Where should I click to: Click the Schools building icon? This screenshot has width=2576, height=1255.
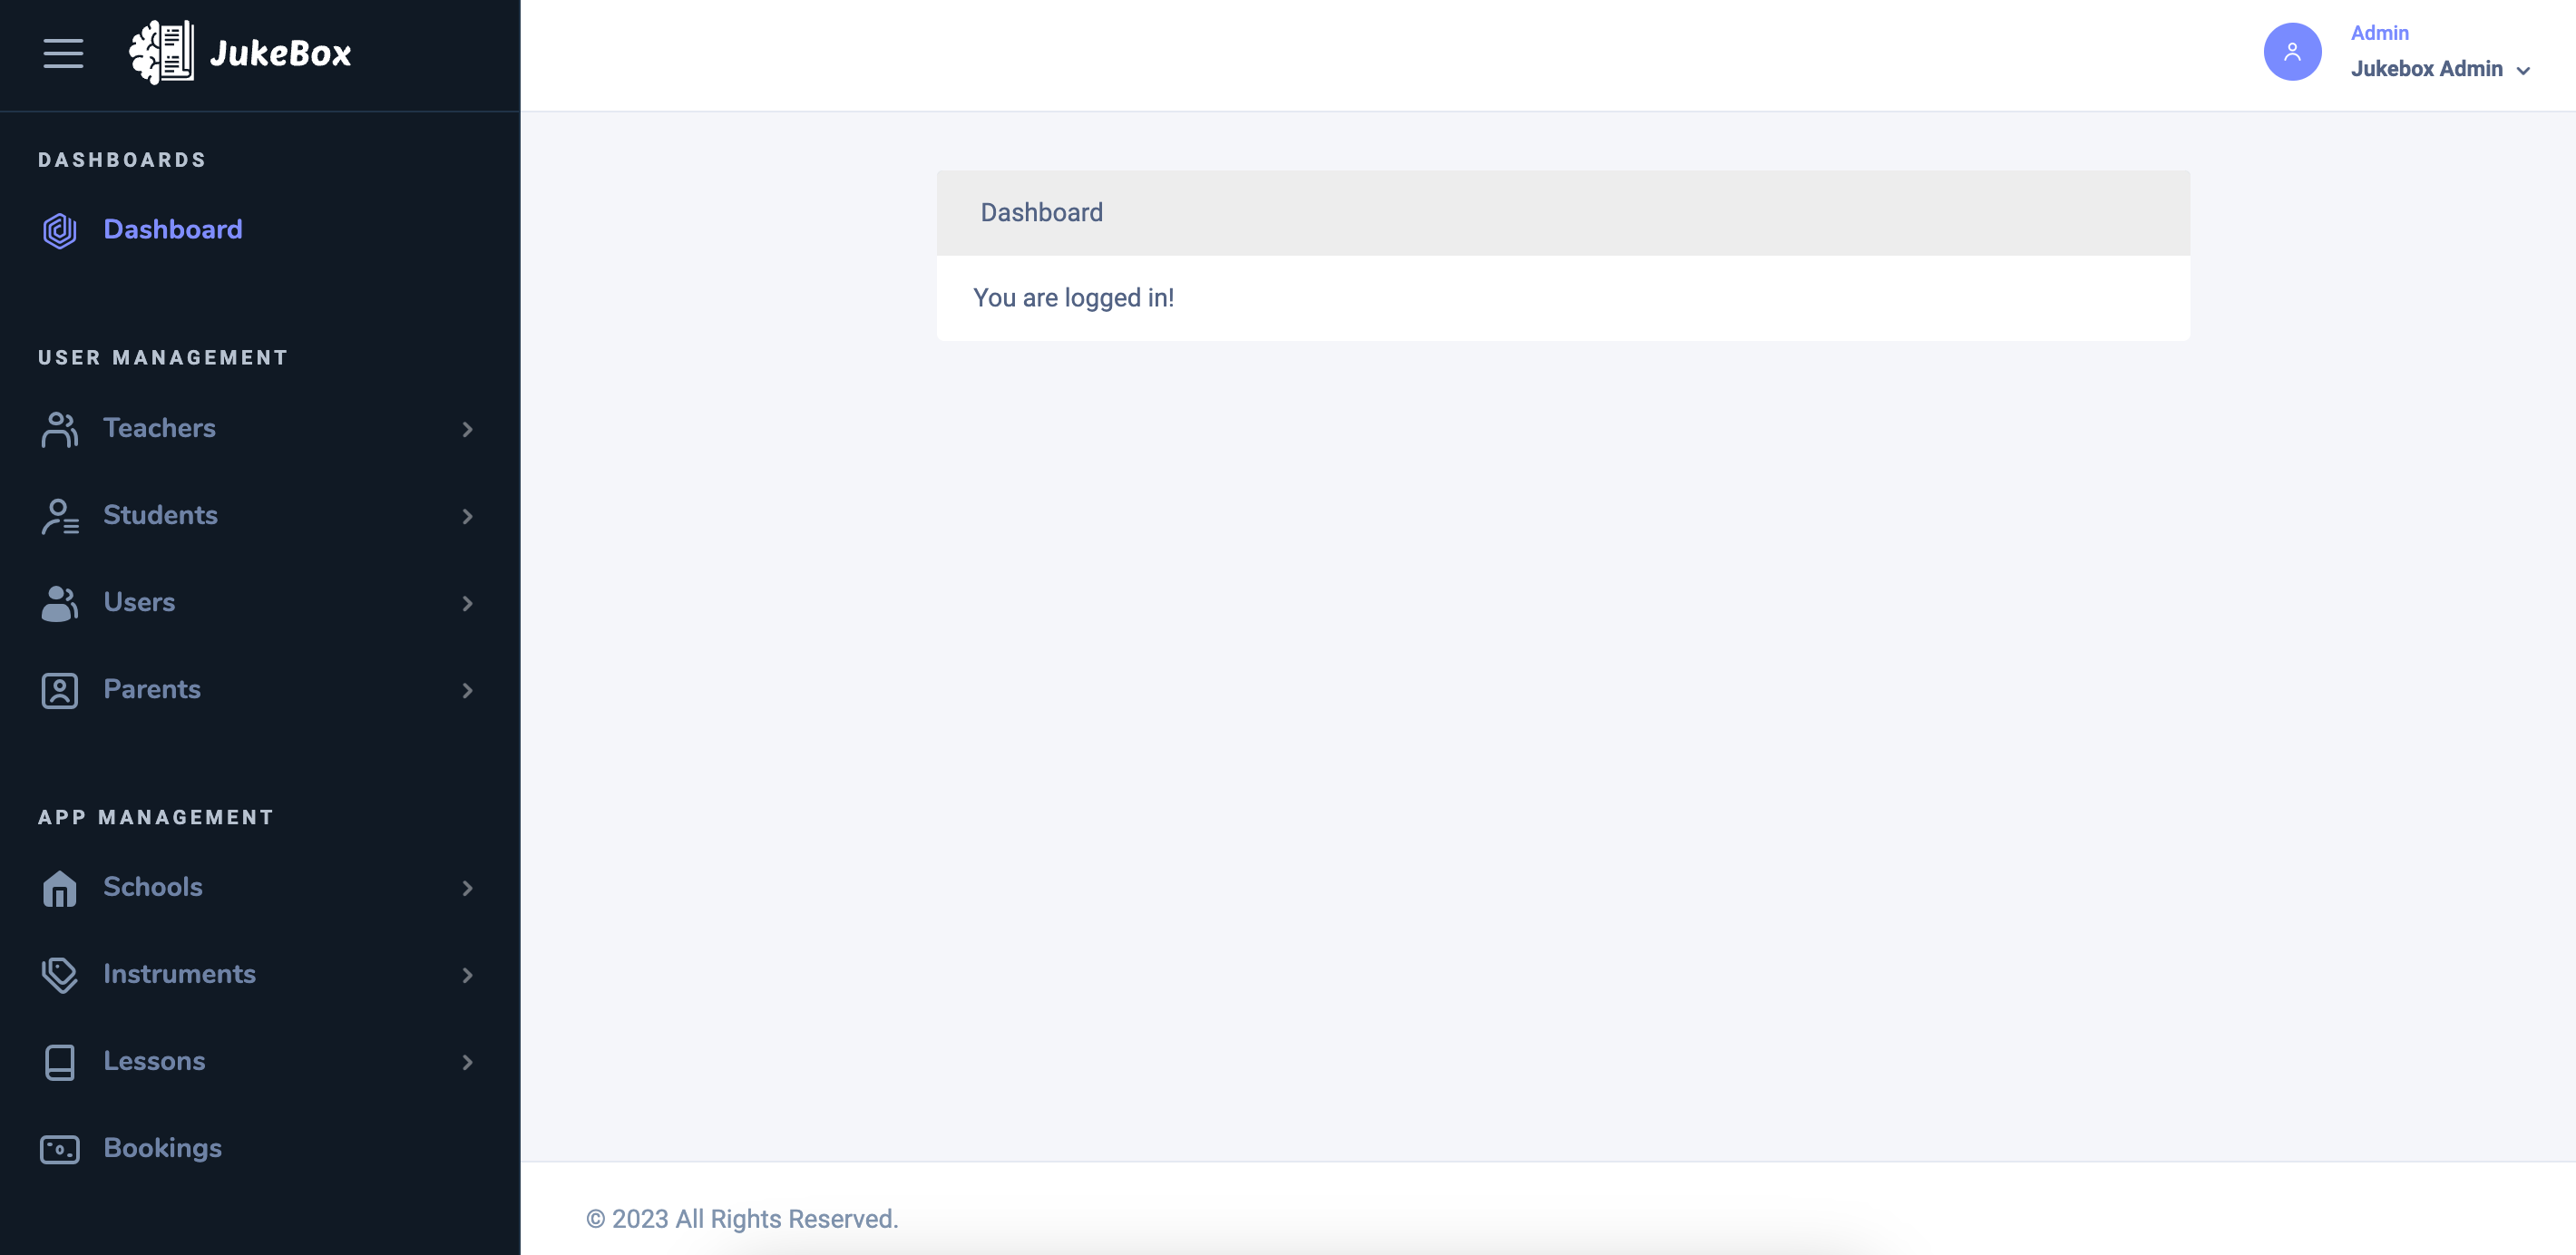click(60, 888)
